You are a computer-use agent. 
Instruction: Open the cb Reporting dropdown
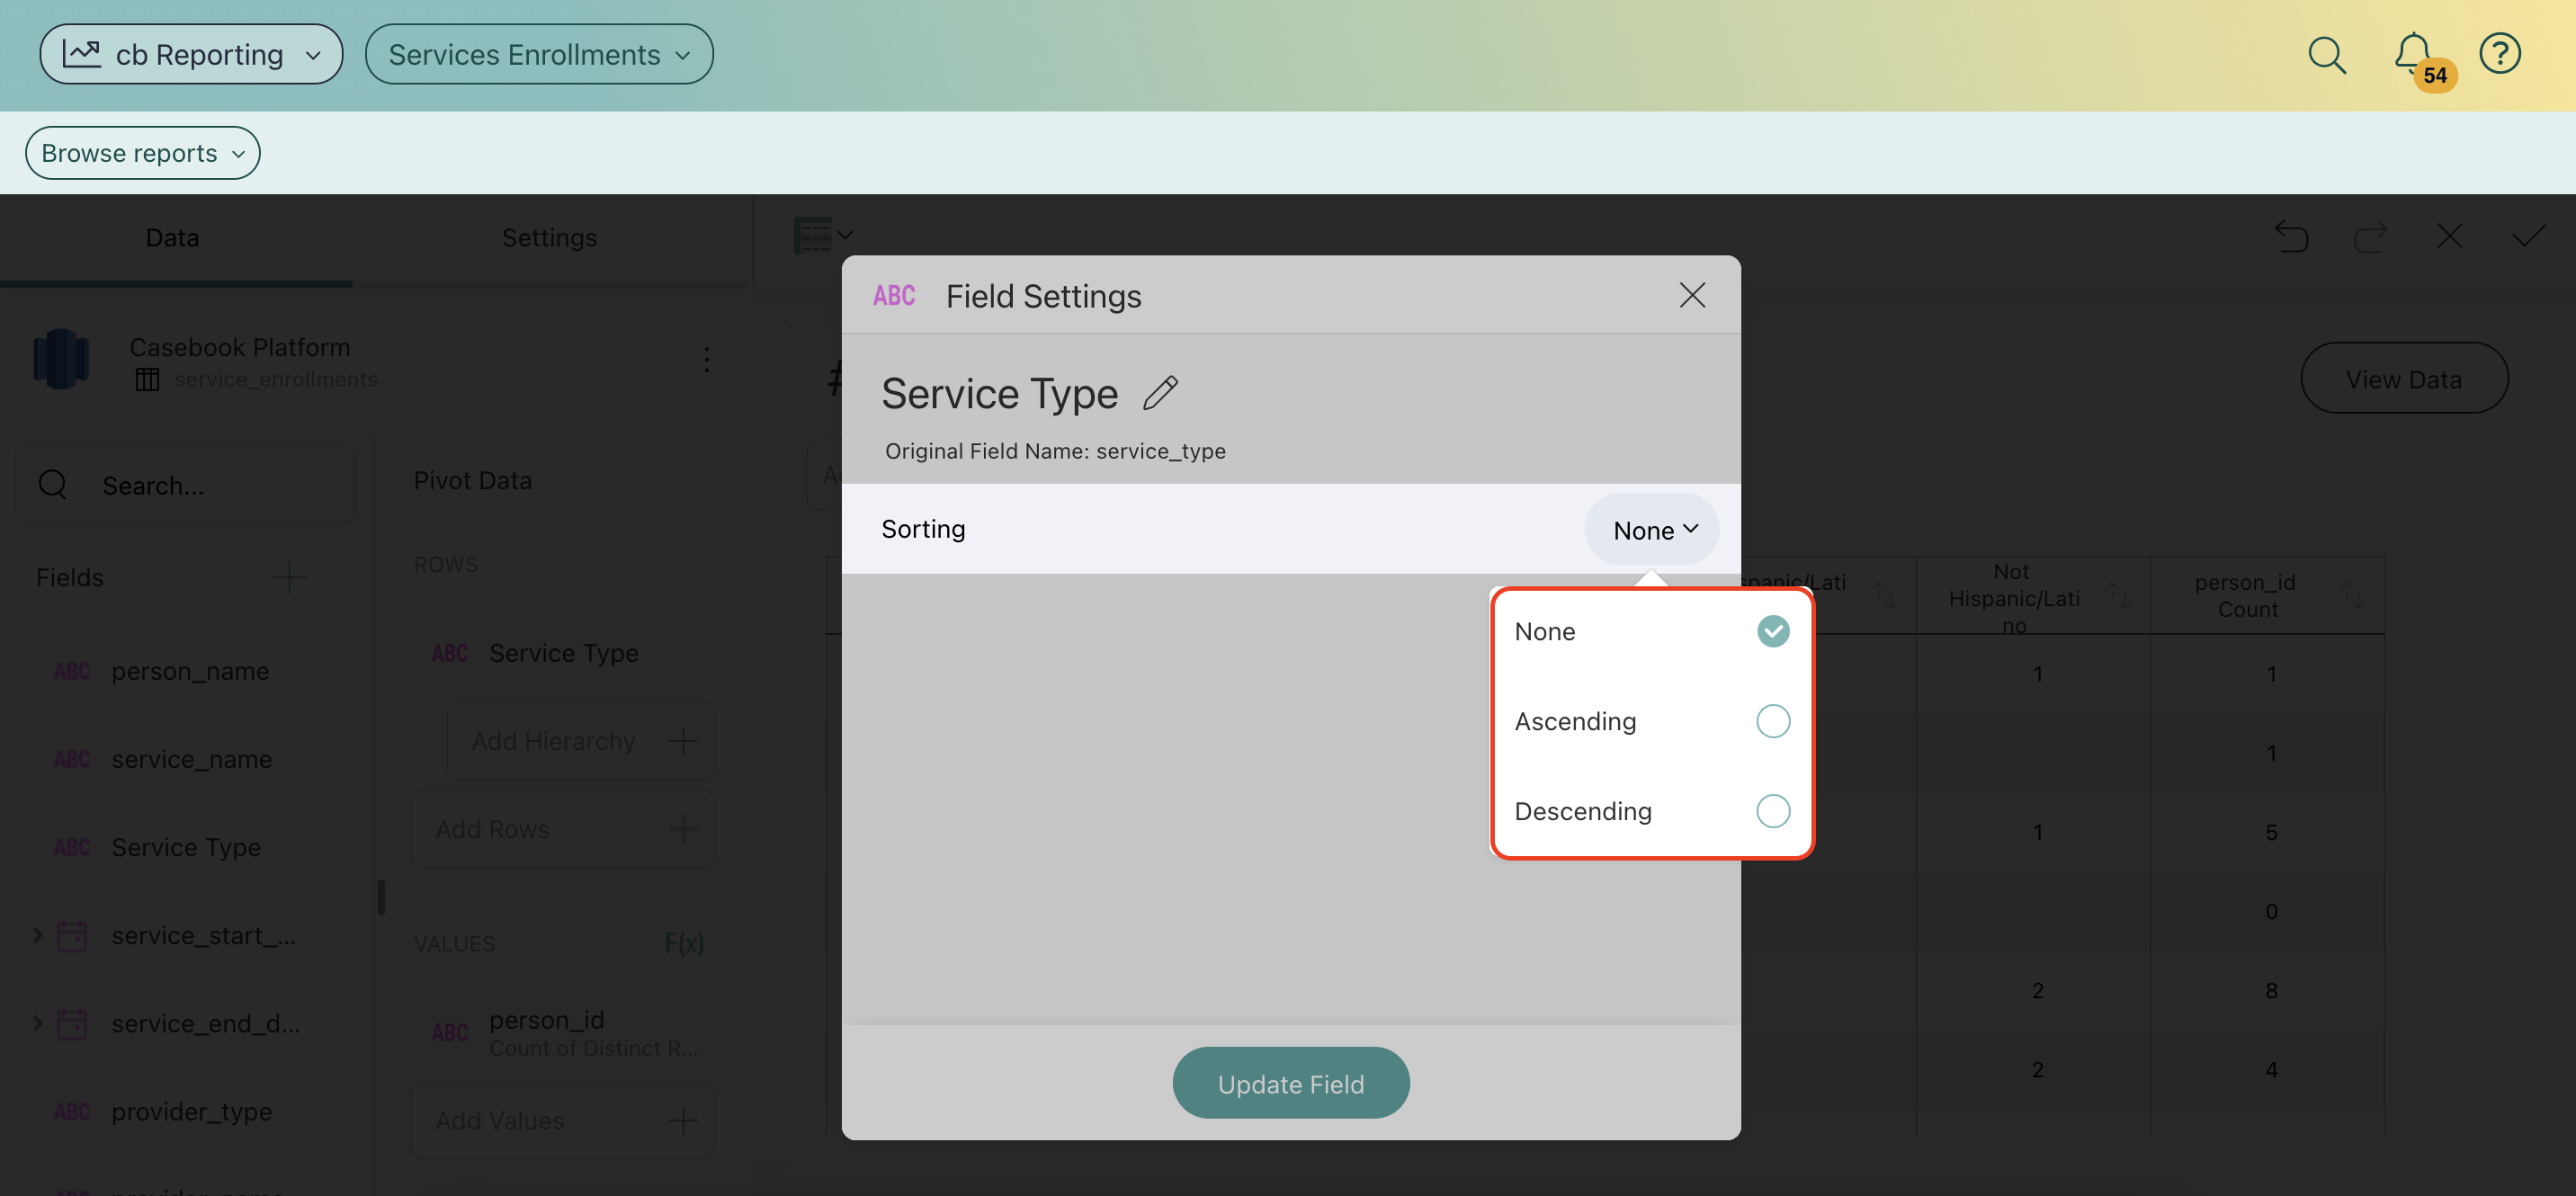pos(191,54)
